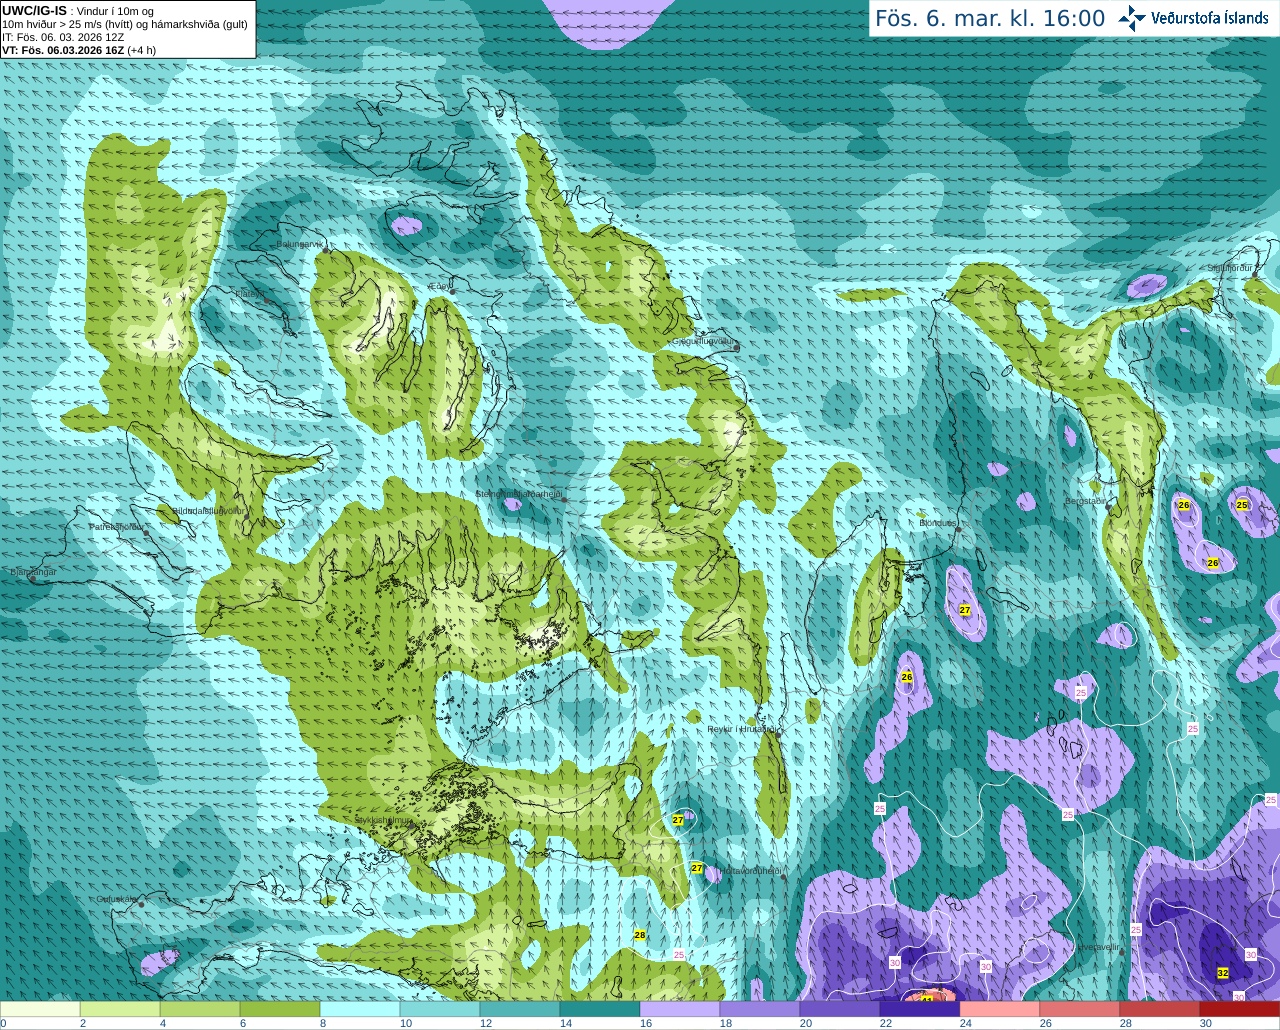Click the legend value 16
Image resolution: width=1280 pixels, height=1030 pixels.
646,1024
